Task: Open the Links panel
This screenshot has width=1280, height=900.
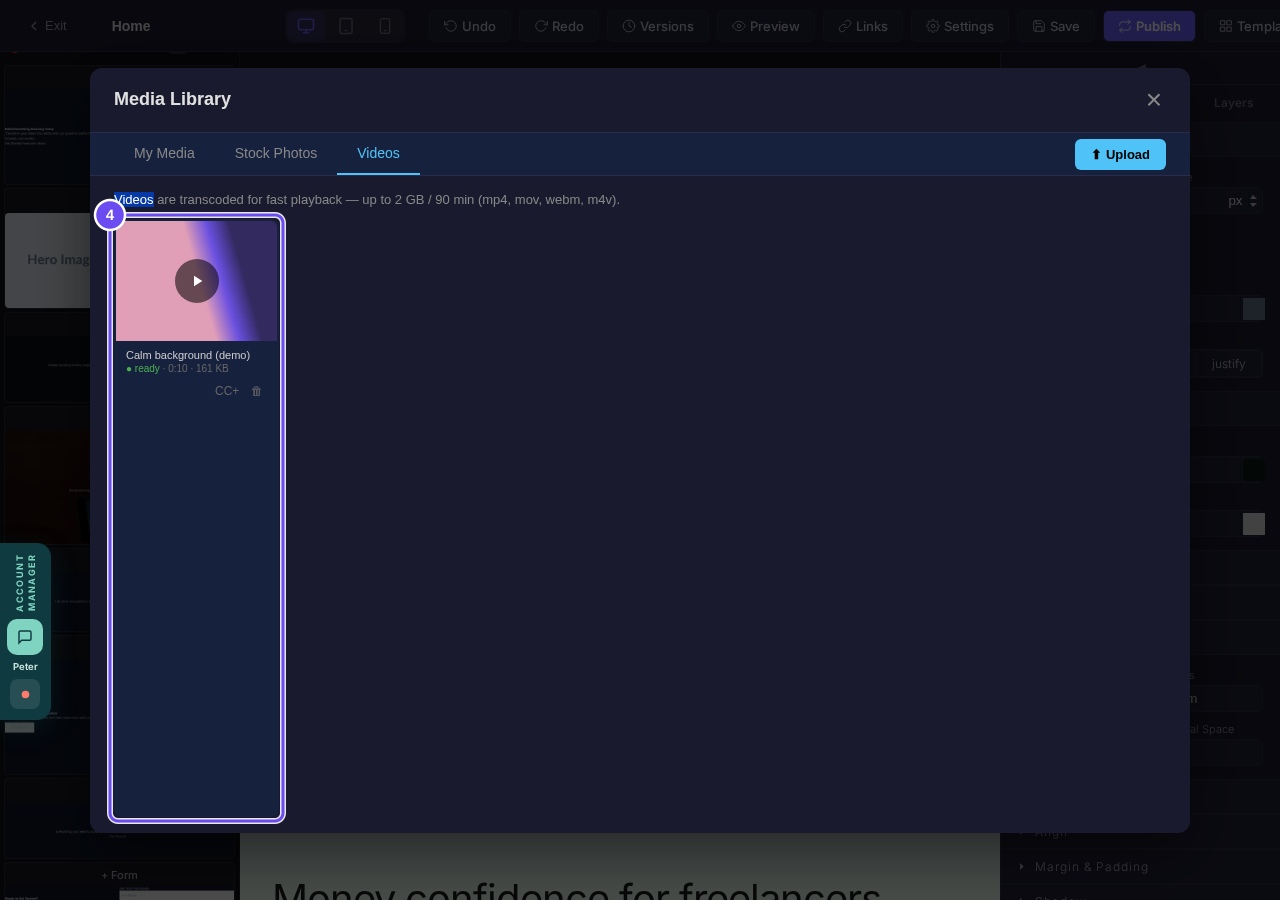Action: [x=863, y=26]
